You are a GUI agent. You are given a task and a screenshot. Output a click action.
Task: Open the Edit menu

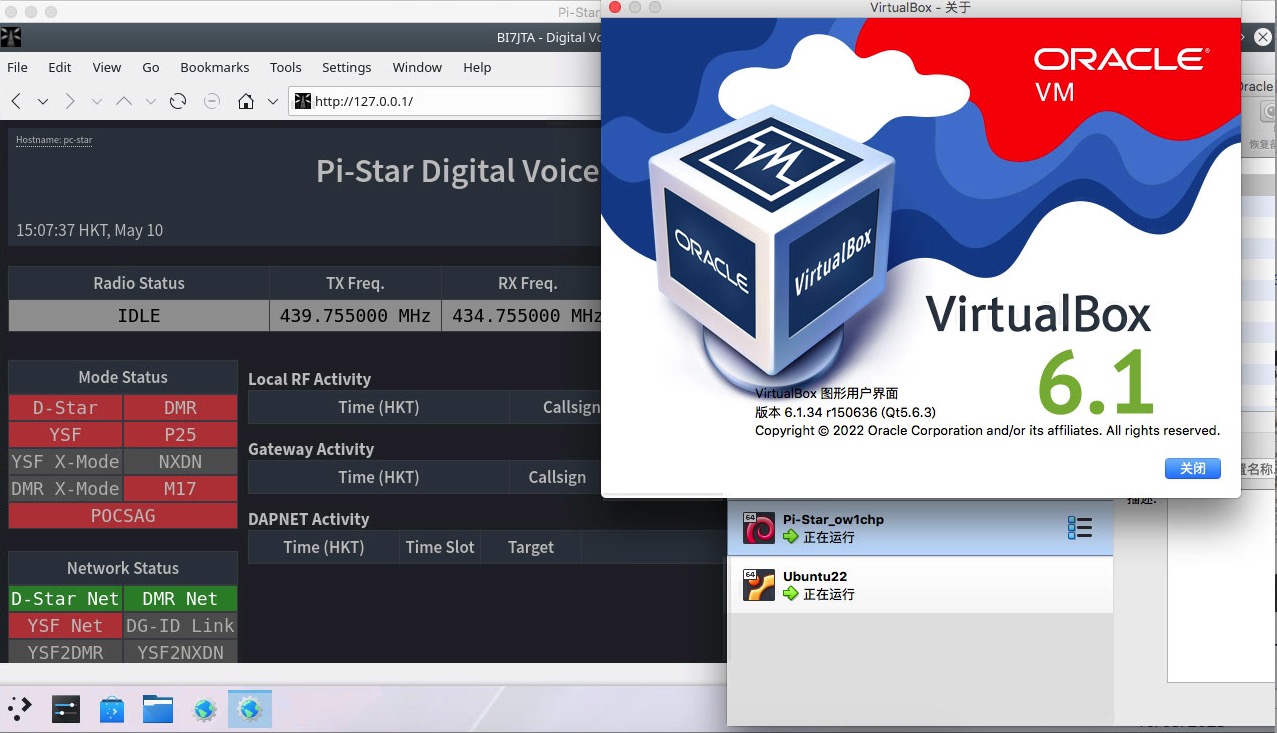pyautogui.click(x=60, y=67)
